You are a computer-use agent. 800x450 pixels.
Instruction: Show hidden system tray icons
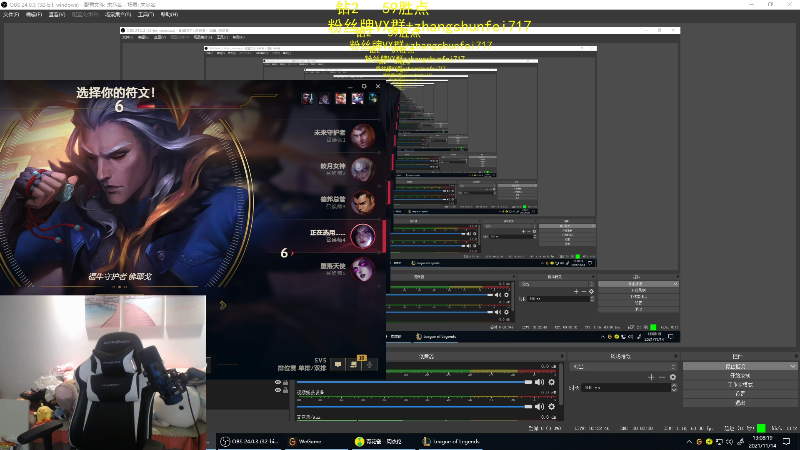689,442
